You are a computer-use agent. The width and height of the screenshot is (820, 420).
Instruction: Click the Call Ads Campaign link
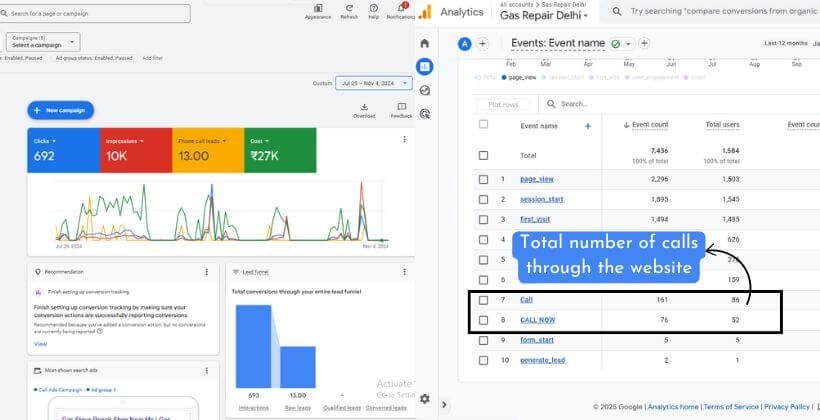click(60, 390)
